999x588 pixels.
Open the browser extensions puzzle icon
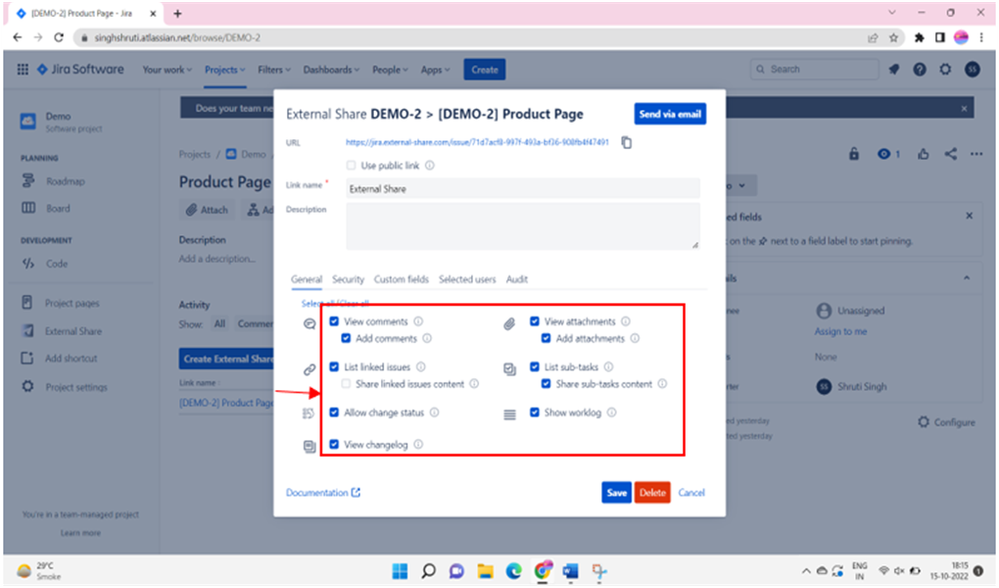(919, 38)
